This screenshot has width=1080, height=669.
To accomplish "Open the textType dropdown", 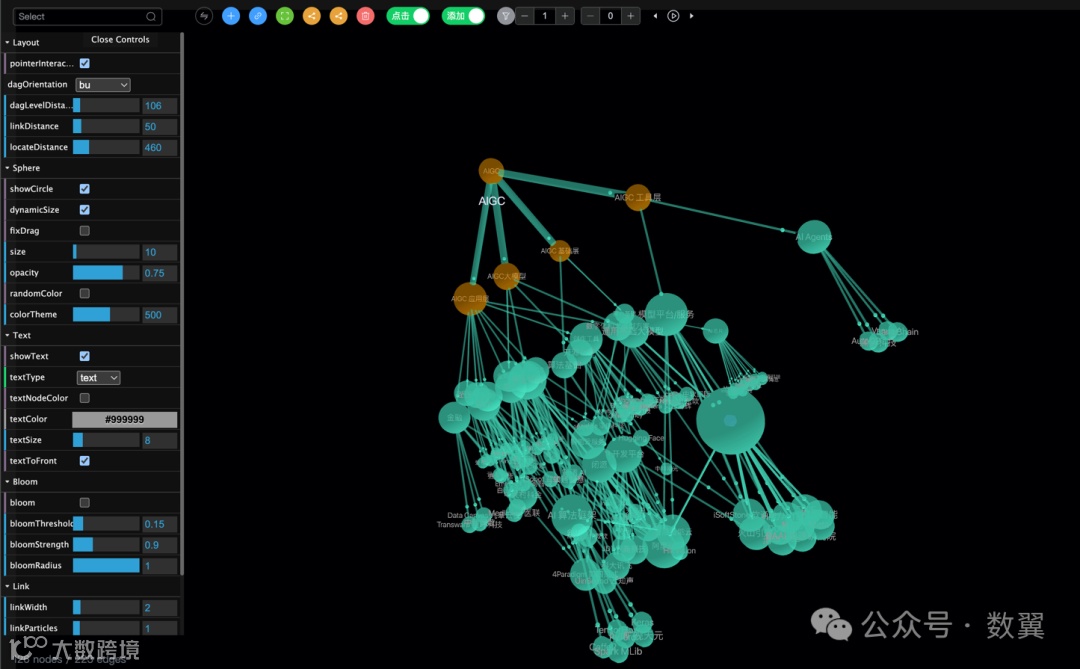I will point(98,378).
